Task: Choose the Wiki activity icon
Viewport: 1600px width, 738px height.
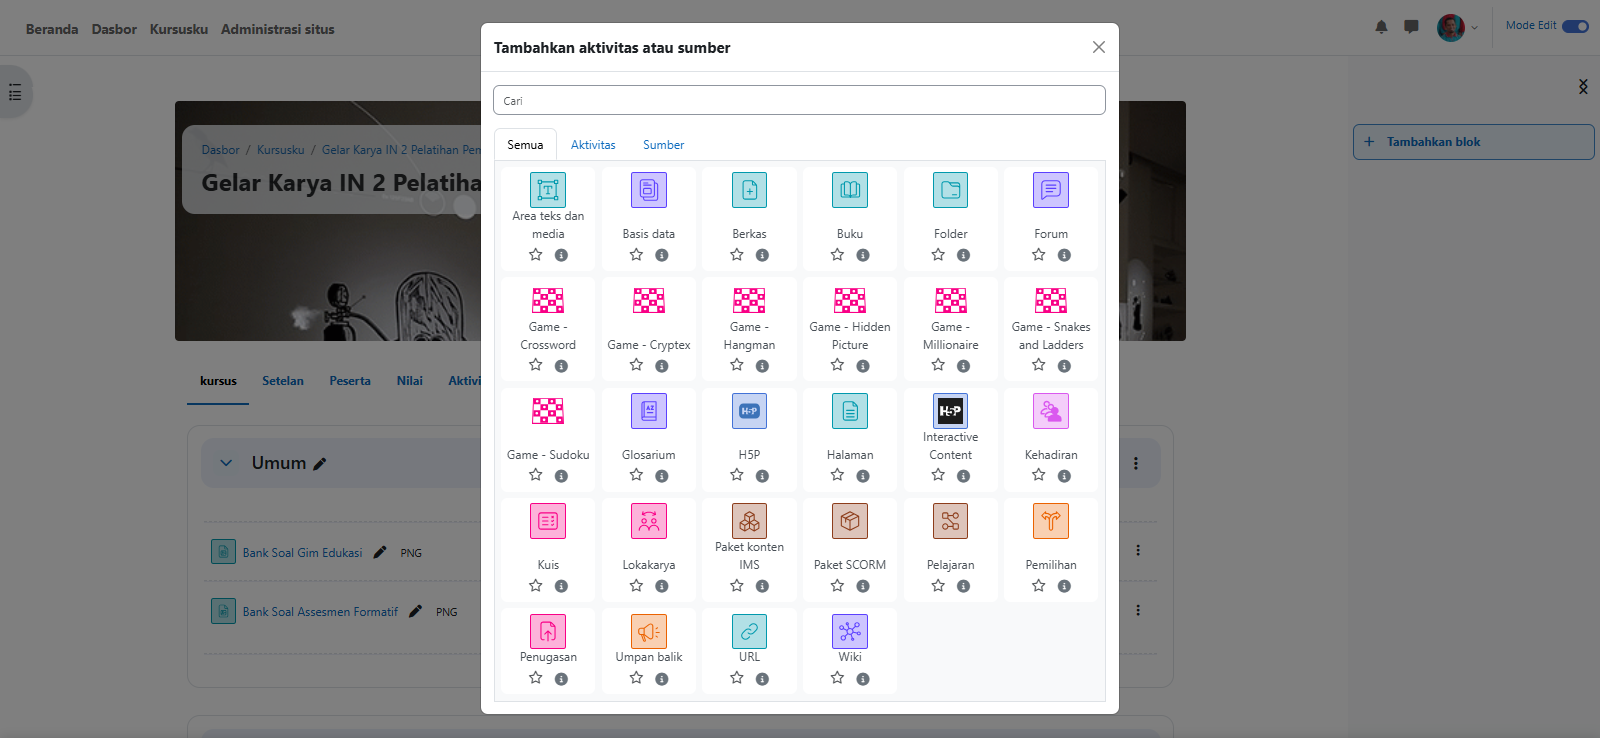Action: pos(849,631)
